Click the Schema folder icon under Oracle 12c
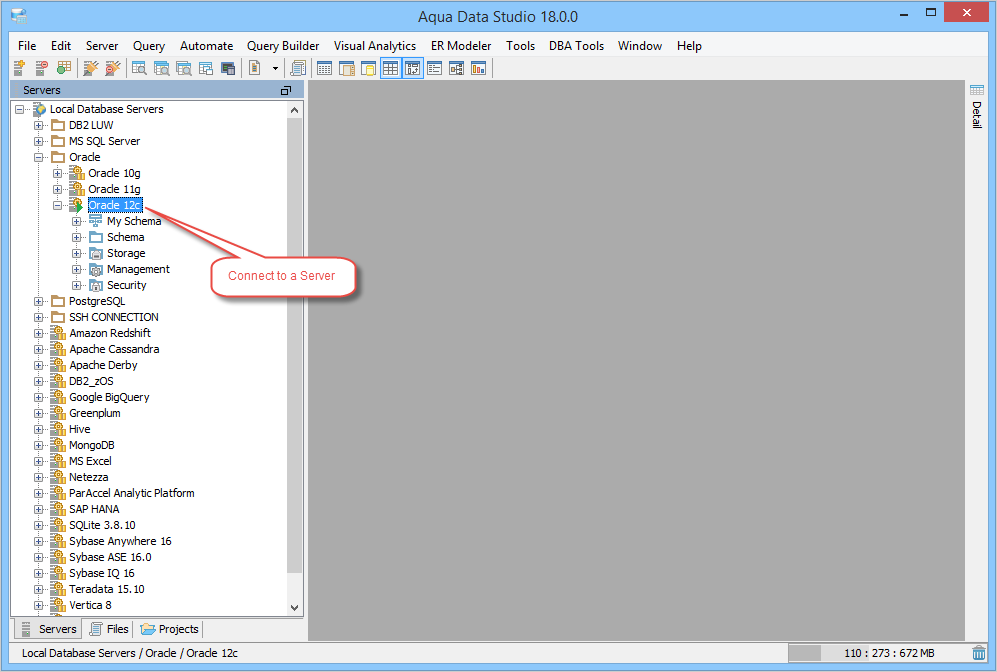Screen dimensions: 997x672 coord(96,237)
